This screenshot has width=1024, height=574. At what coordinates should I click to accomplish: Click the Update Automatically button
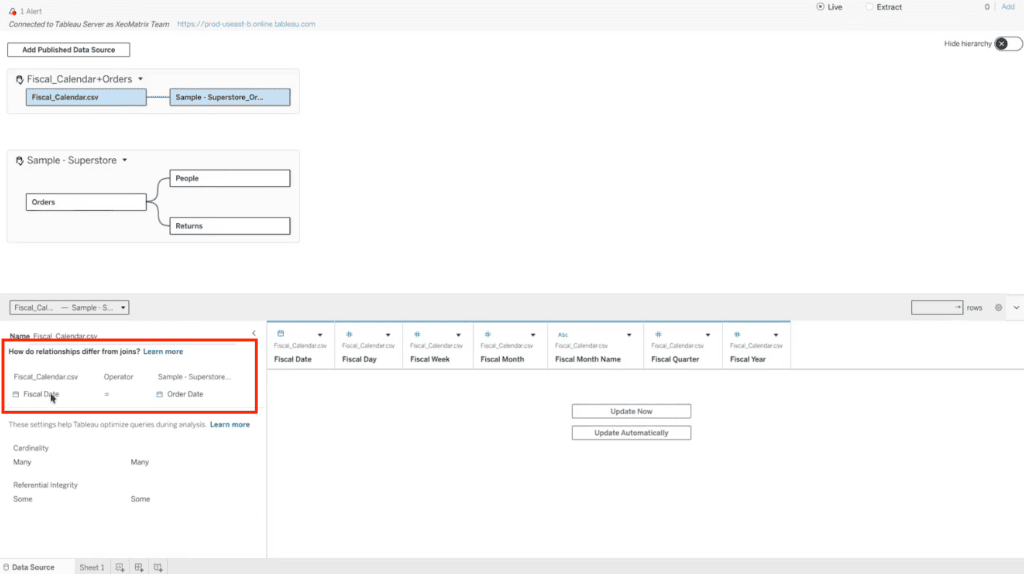(632, 433)
